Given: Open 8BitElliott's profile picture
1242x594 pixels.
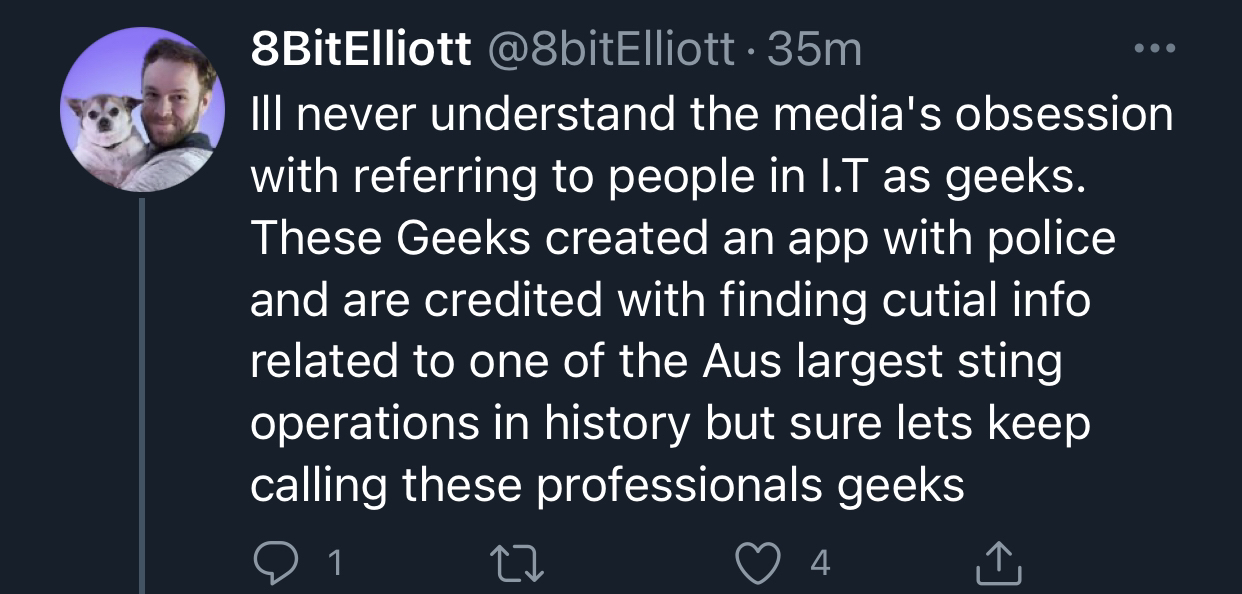Looking at the screenshot, I should click(143, 110).
